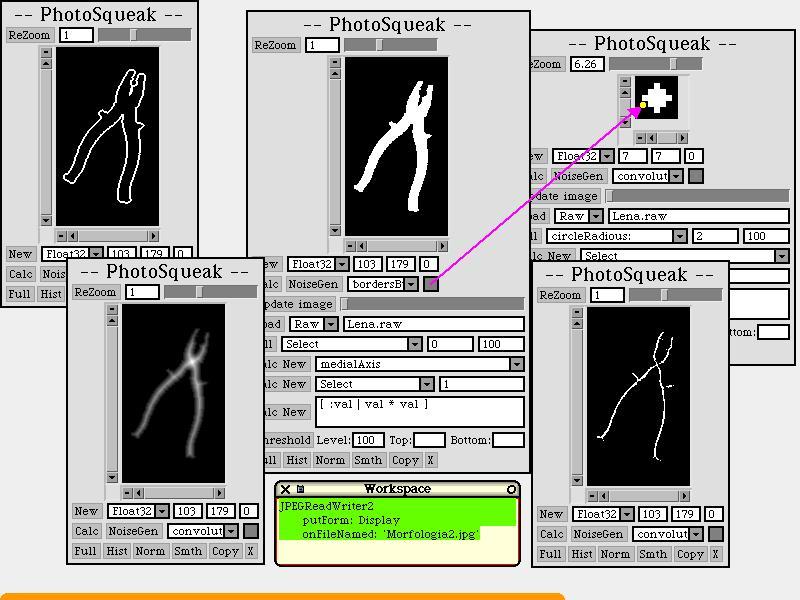Click the scroll-up arrow of the top-left image scrollbar
800x600 pixels.
46,64
